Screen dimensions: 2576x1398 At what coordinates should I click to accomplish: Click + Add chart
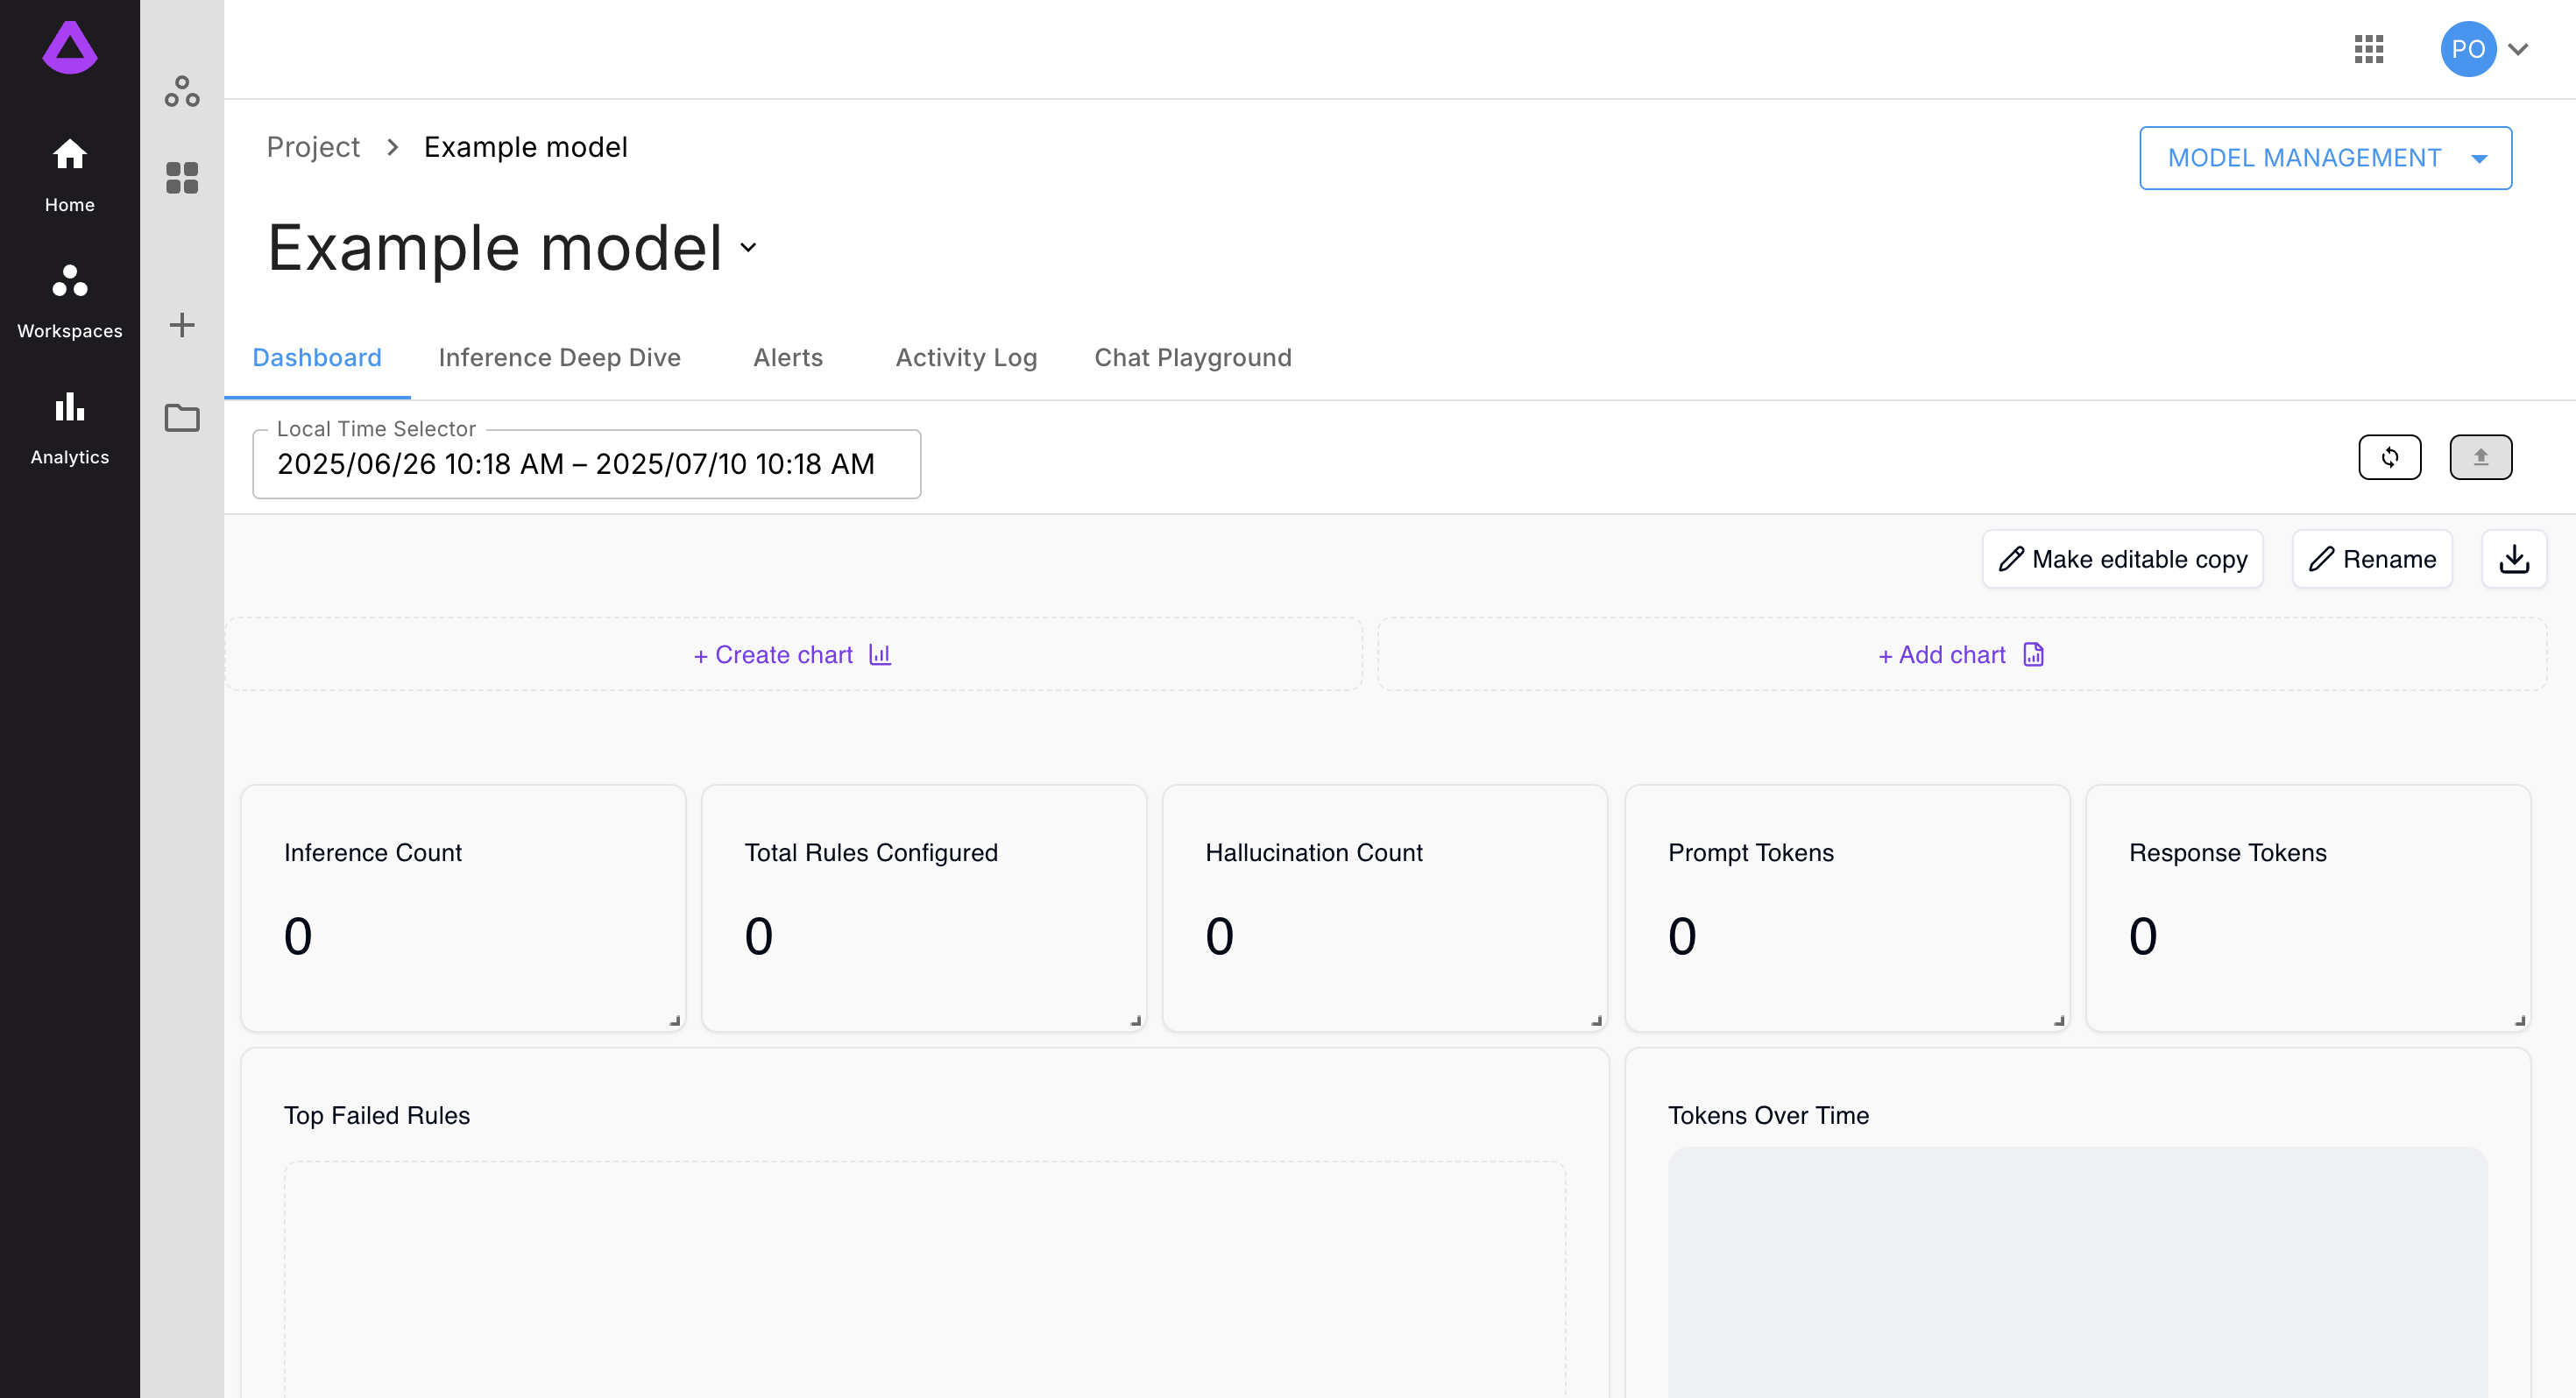point(1962,655)
